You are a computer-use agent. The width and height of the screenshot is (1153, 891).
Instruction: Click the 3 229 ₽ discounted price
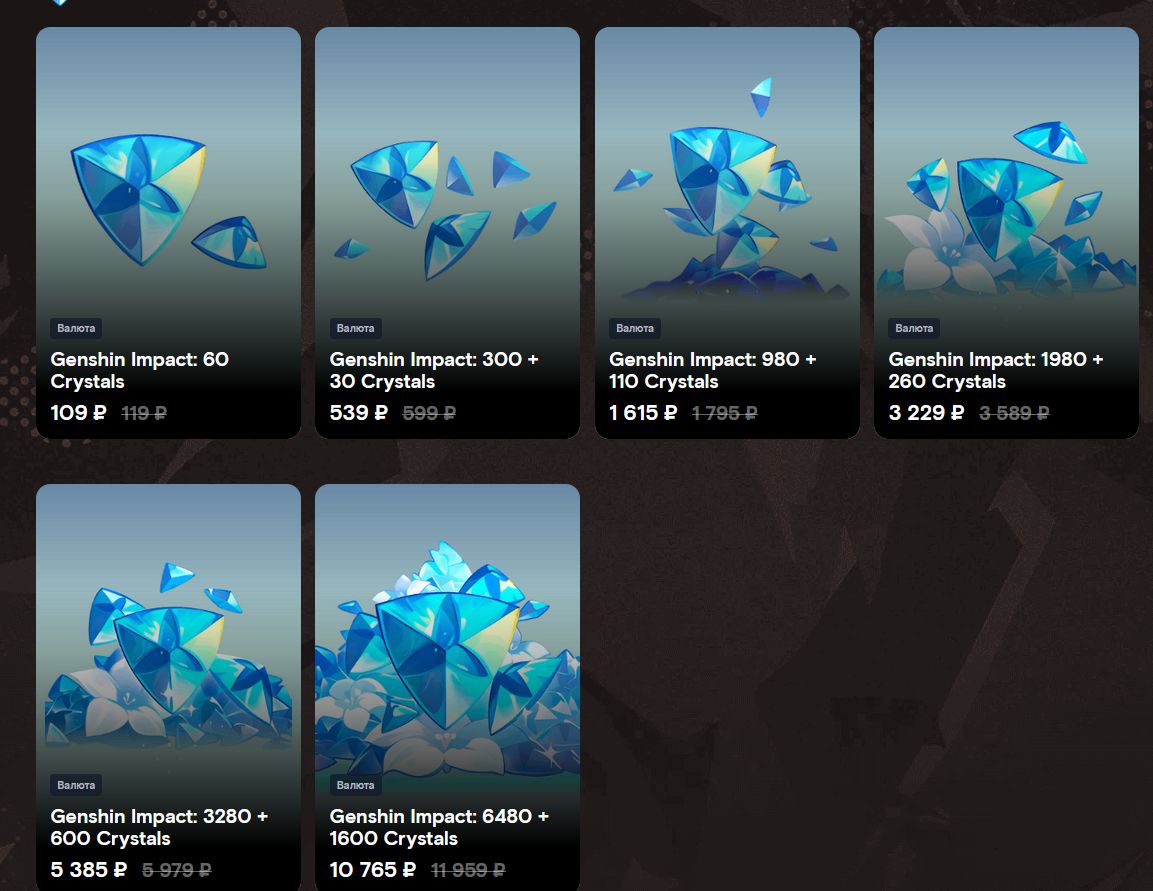pyautogui.click(x=926, y=413)
